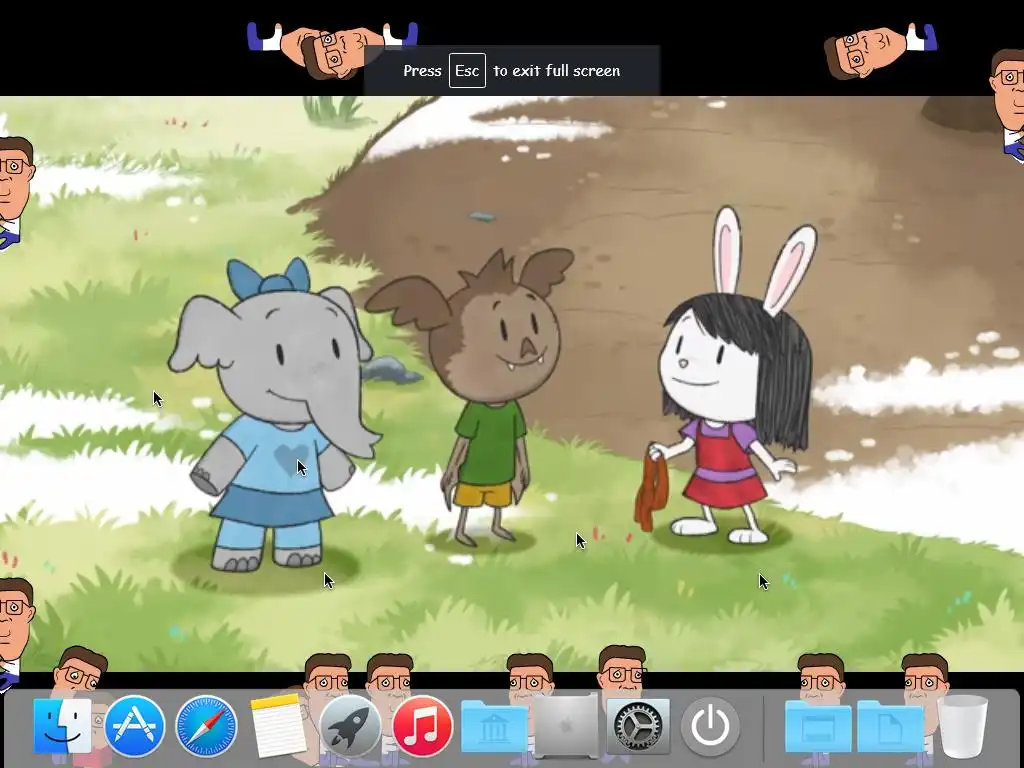Viewport: 1024px width, 768px height.
Task: Launch the App Store dock icon
Action: click(x=135, y=726)
